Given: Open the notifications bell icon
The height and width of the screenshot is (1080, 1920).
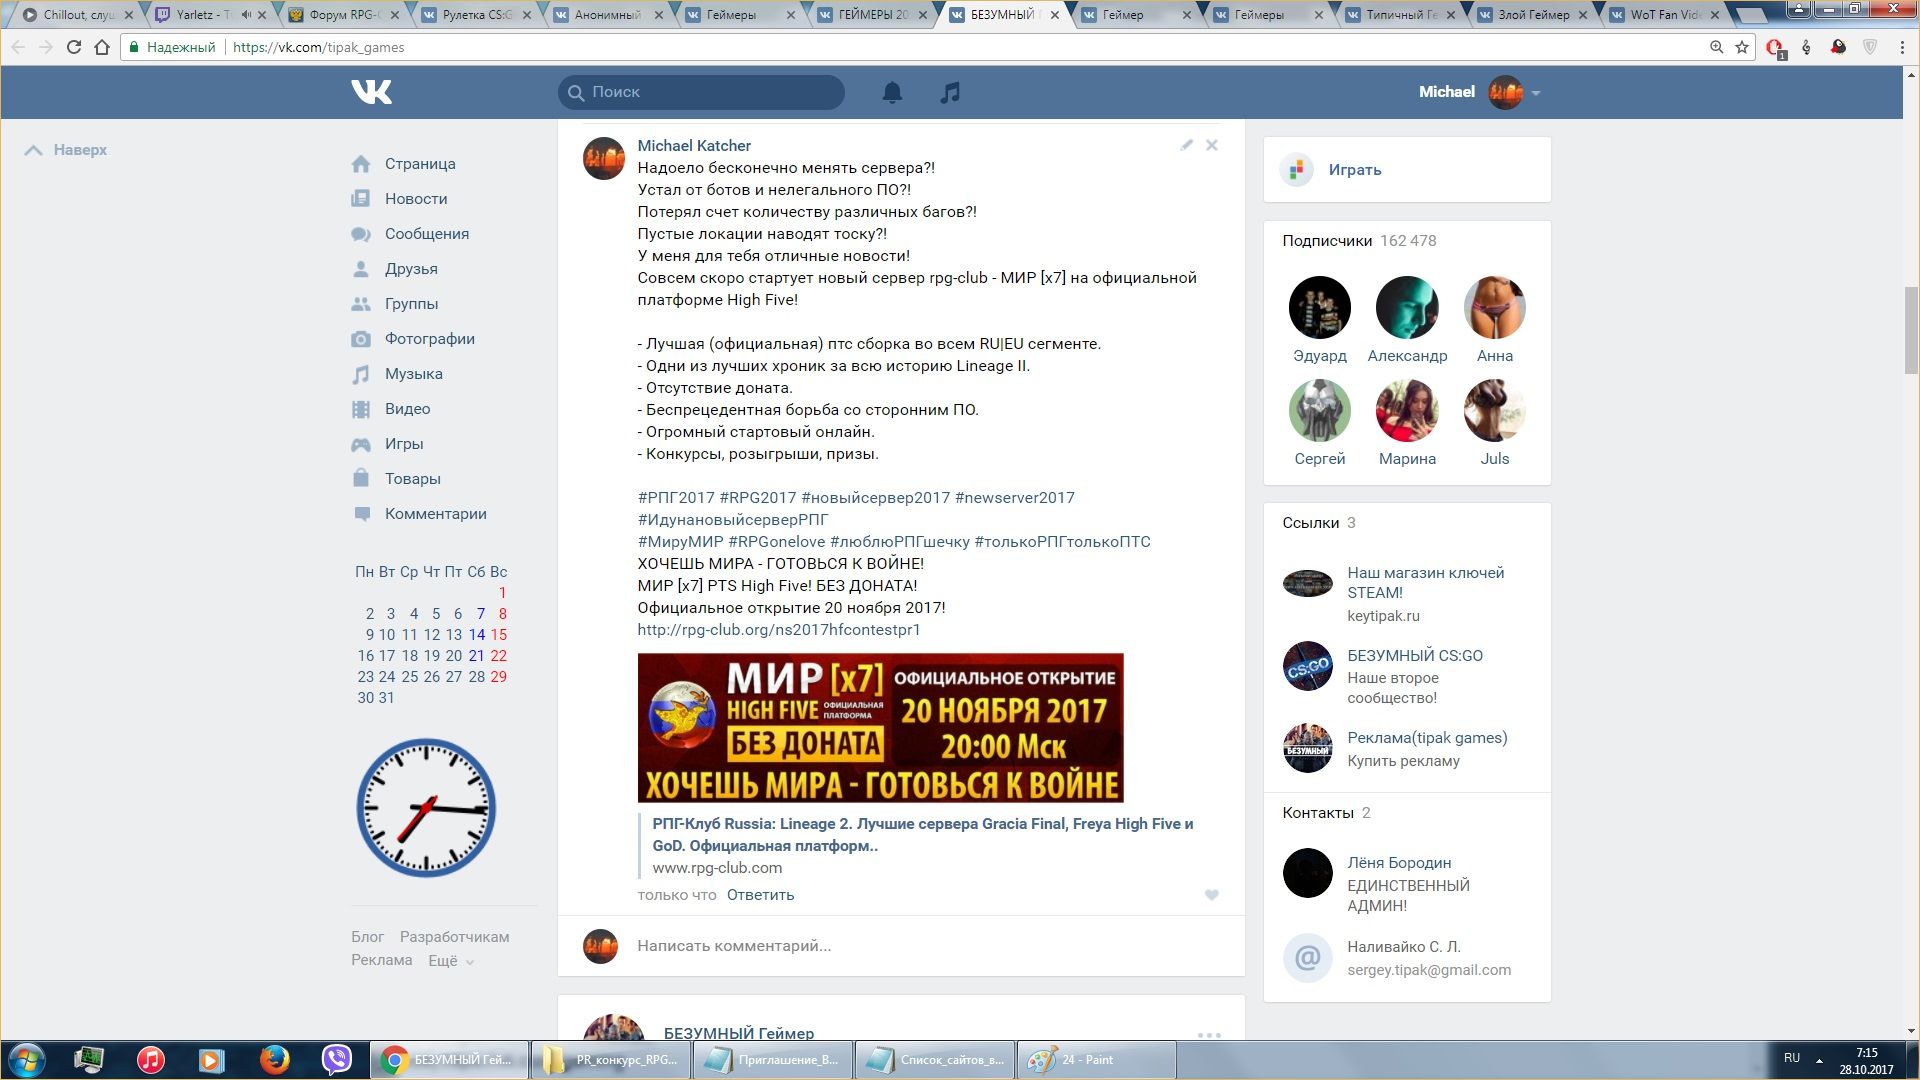Looking at the screenshot, I should (892, 93).
